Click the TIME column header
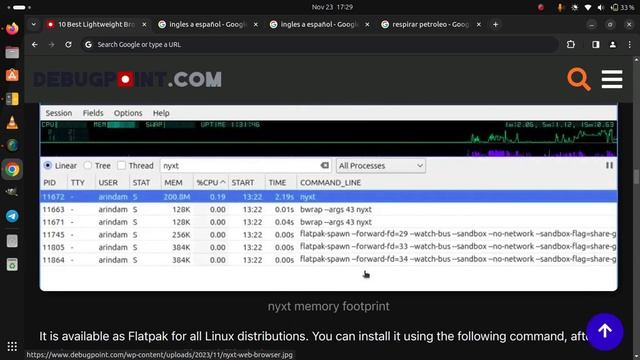 (278, 182)
